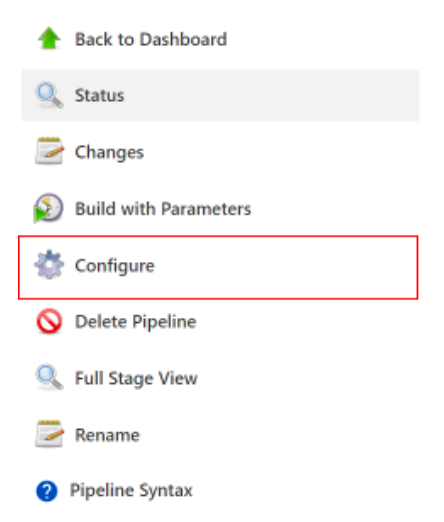Image resolution: width=444 pixels, height=522 pixels.
Task: Click the Build with Parameters clock icon
Action: point(48,208)
